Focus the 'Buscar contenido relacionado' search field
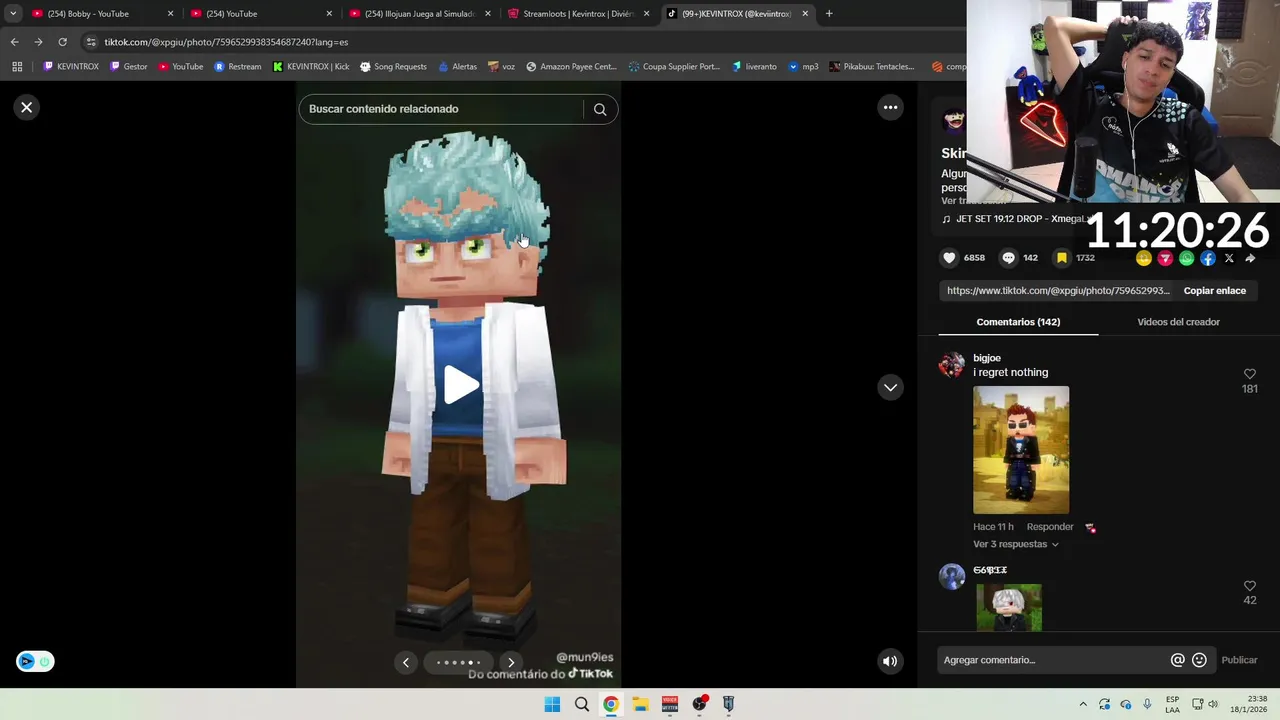Image resolution: width=1280 pixels, height=720 pixels. click(440, 109)
